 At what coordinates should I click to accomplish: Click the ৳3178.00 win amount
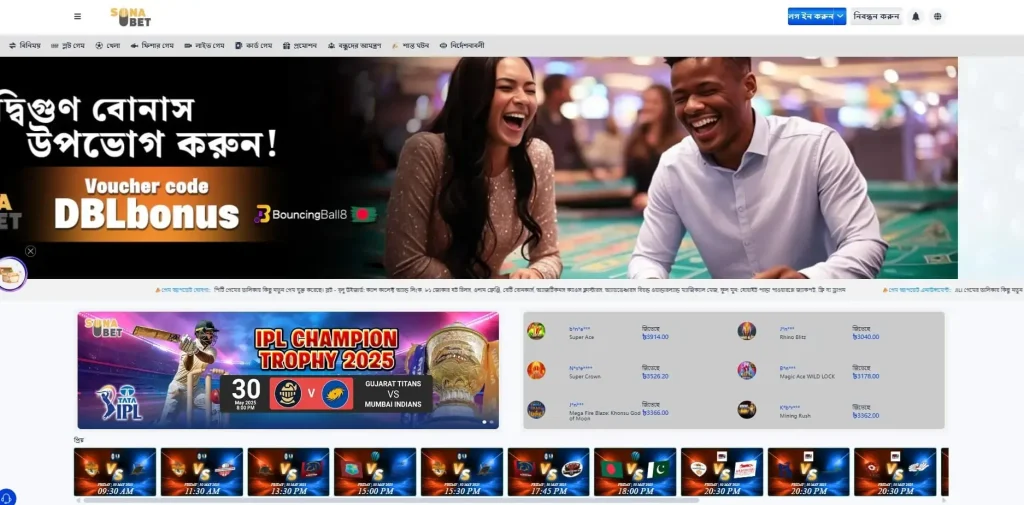click(x=866, y=376)
